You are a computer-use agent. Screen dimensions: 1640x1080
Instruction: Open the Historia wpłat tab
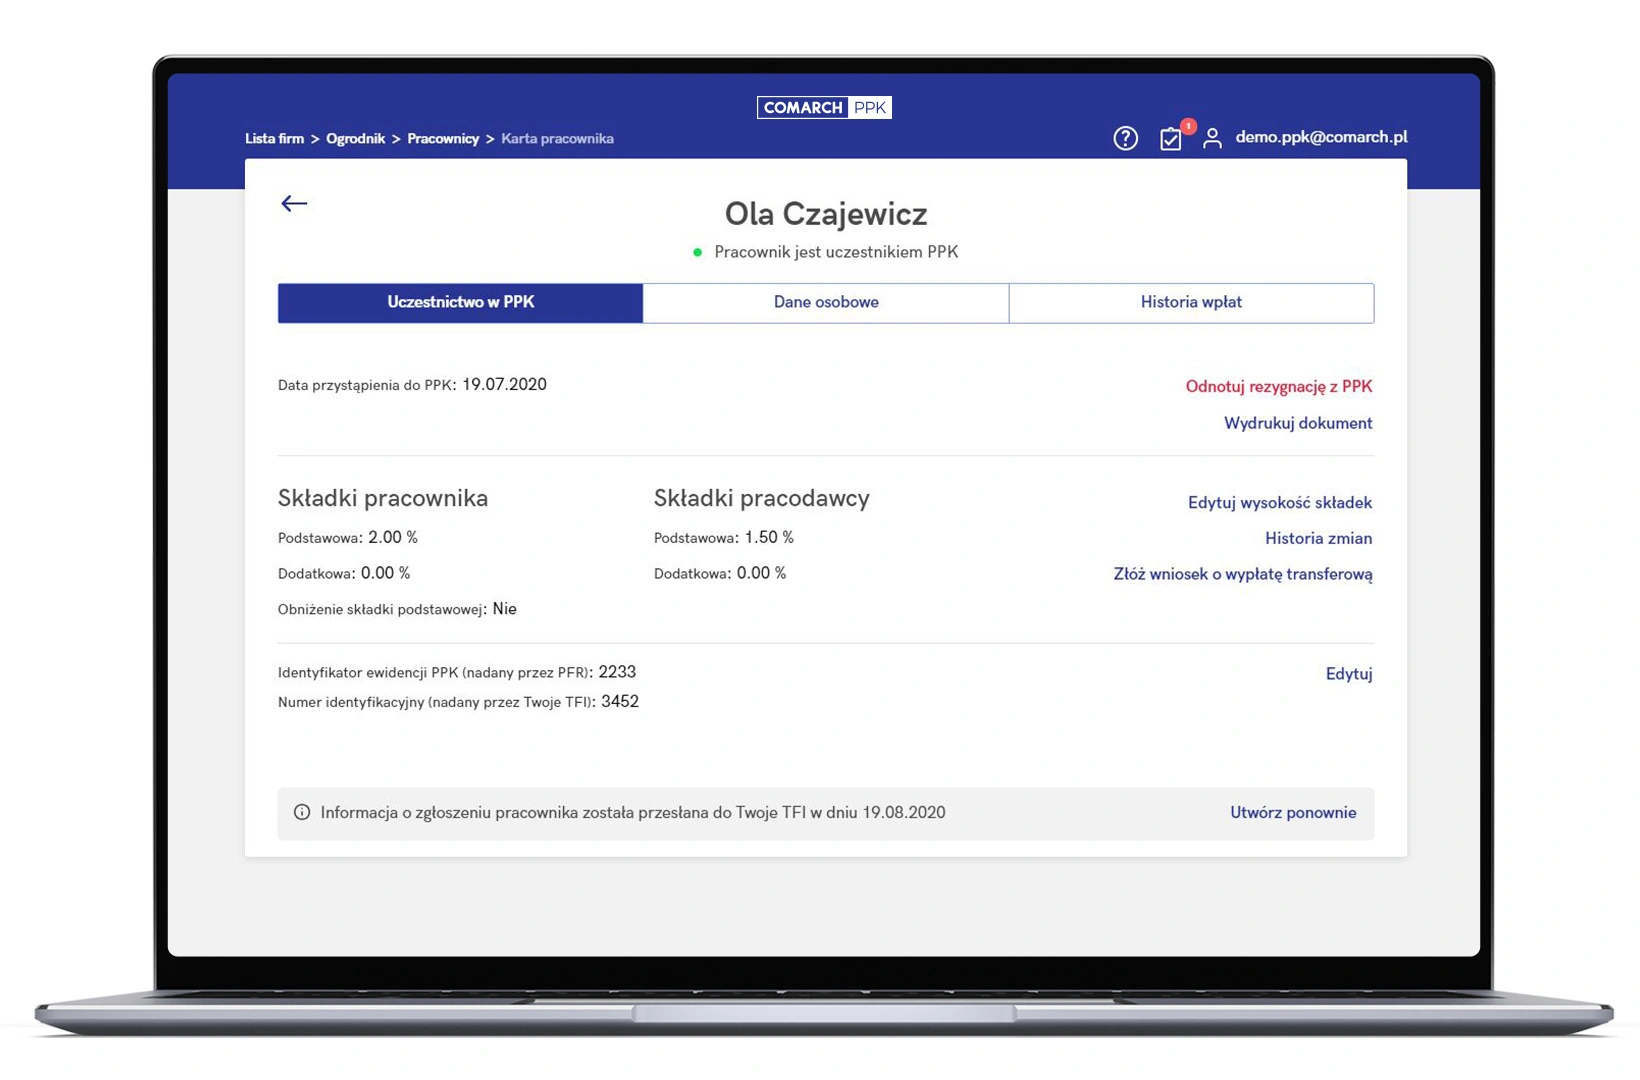pyautogui.click(x=1191, y=302)
